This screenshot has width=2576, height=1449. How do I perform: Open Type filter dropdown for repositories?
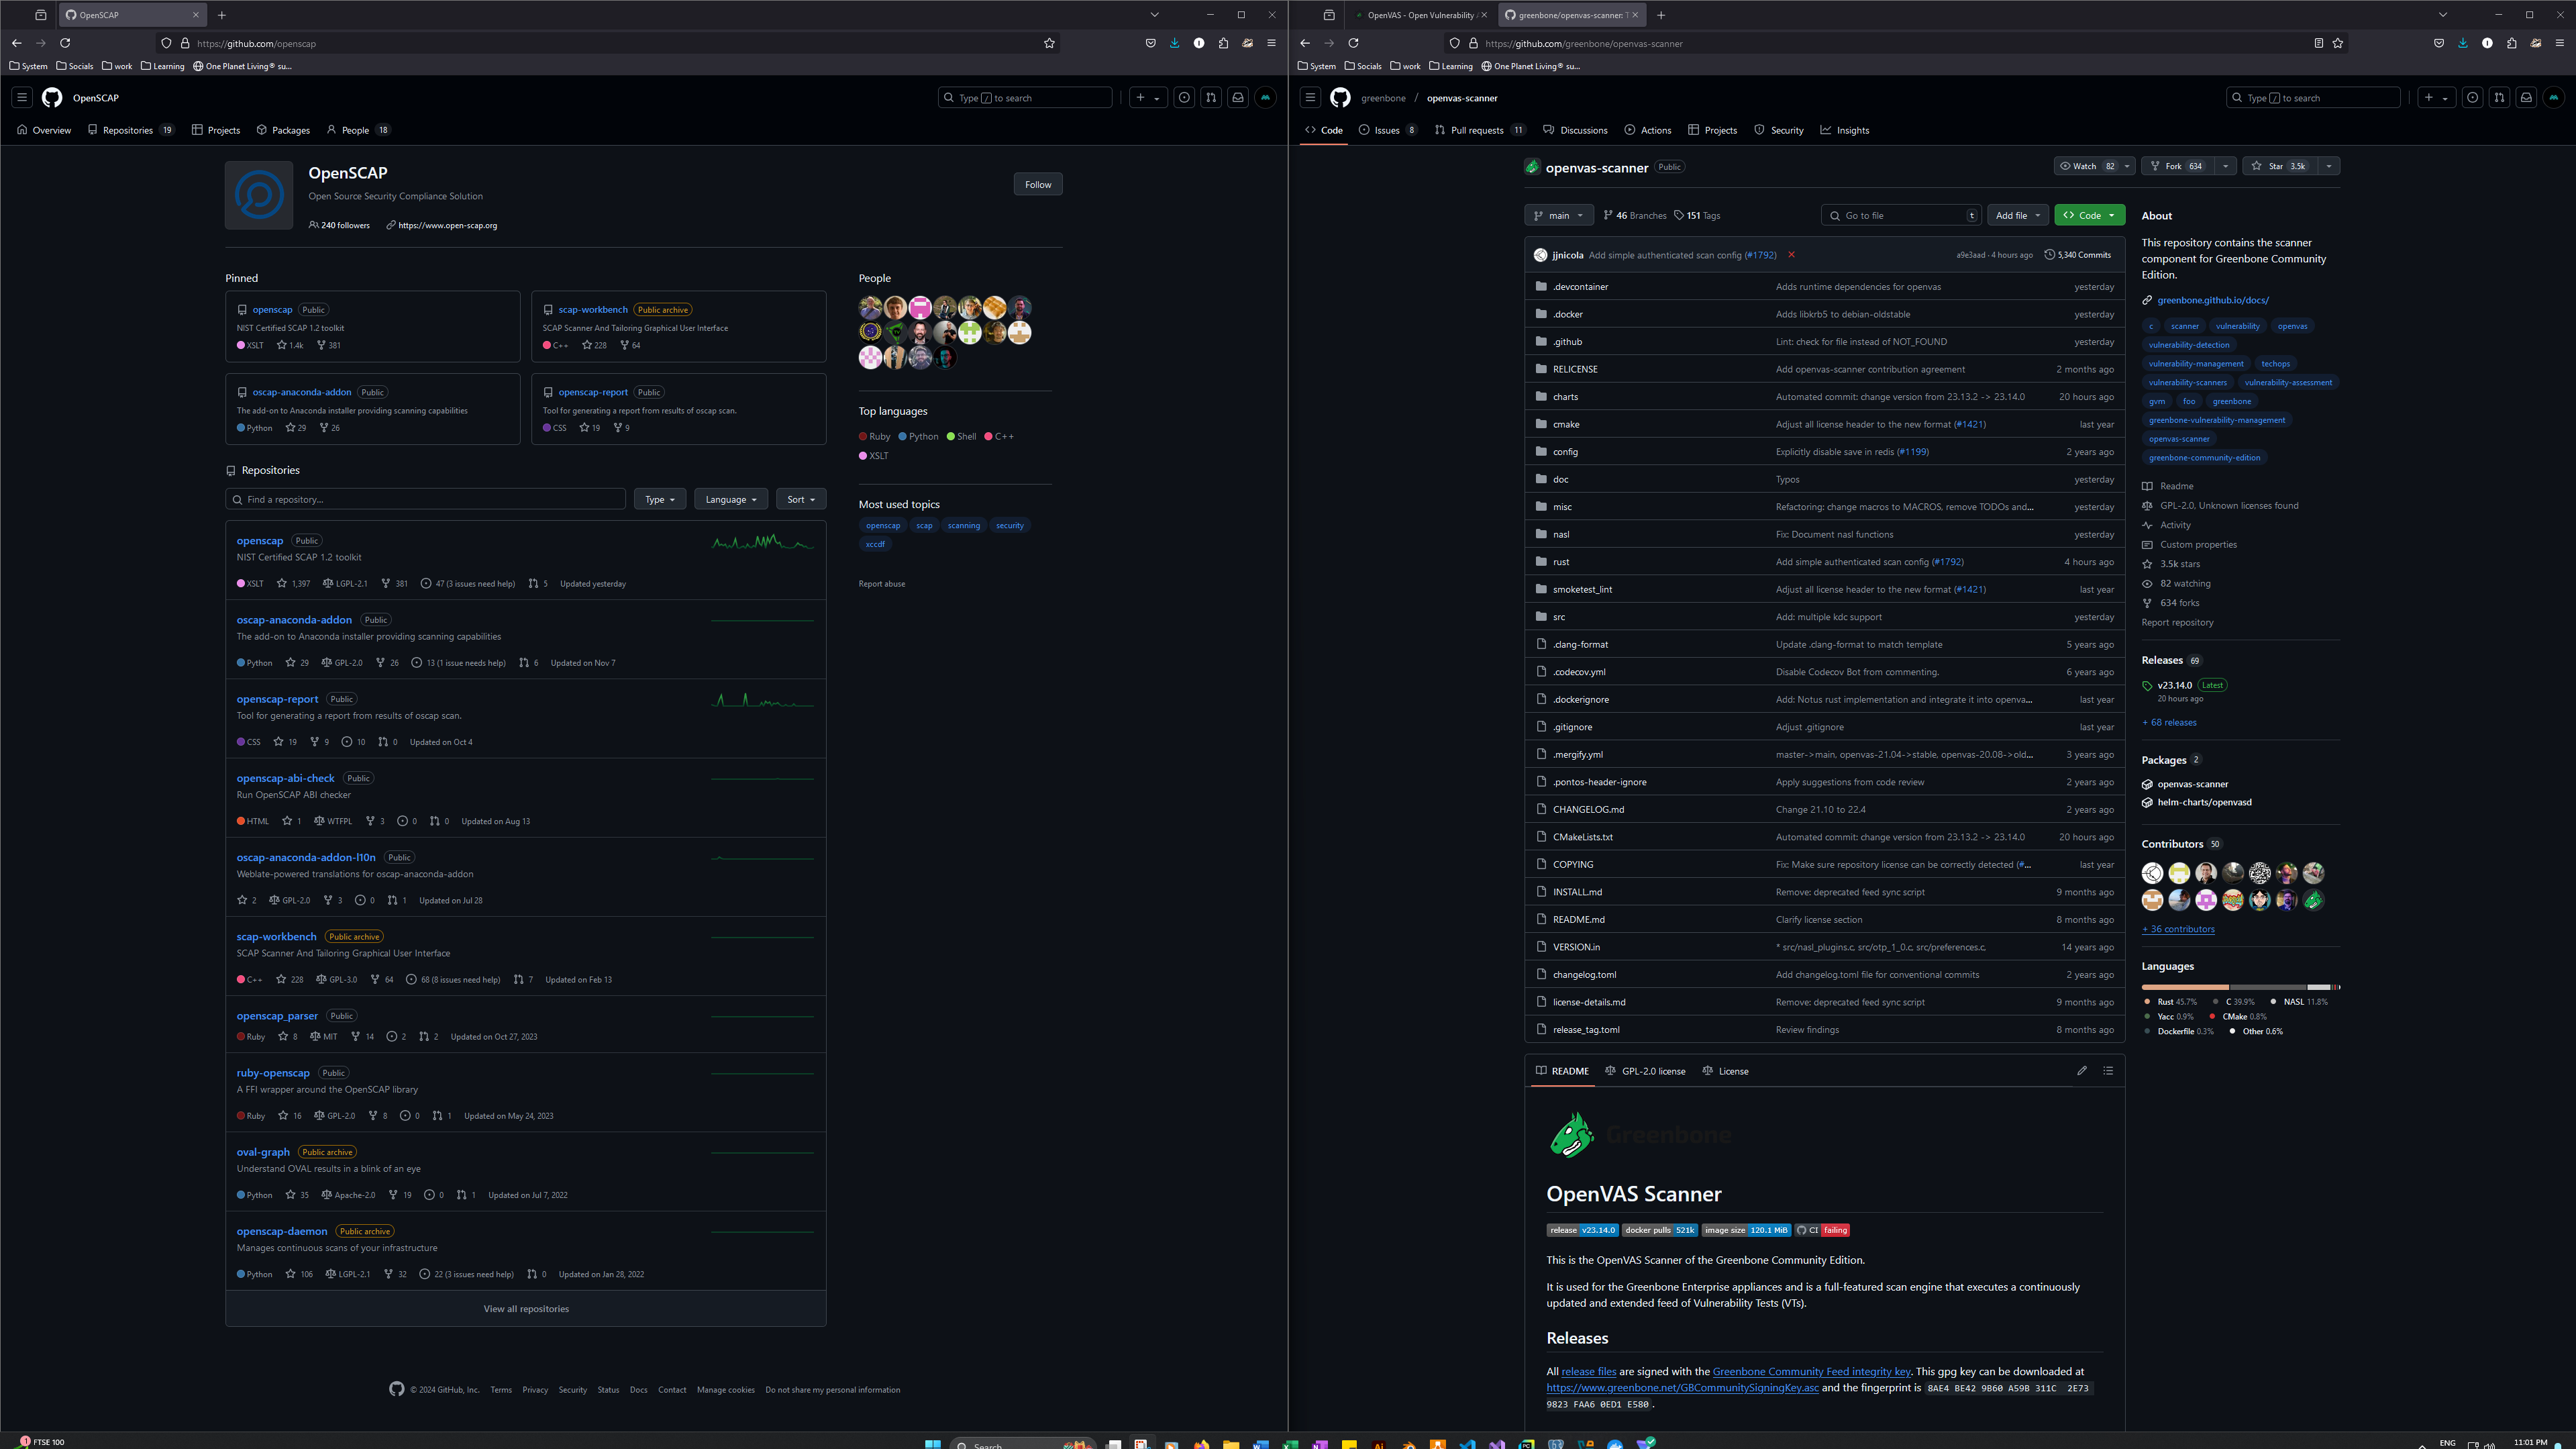(x=660, y=499)
